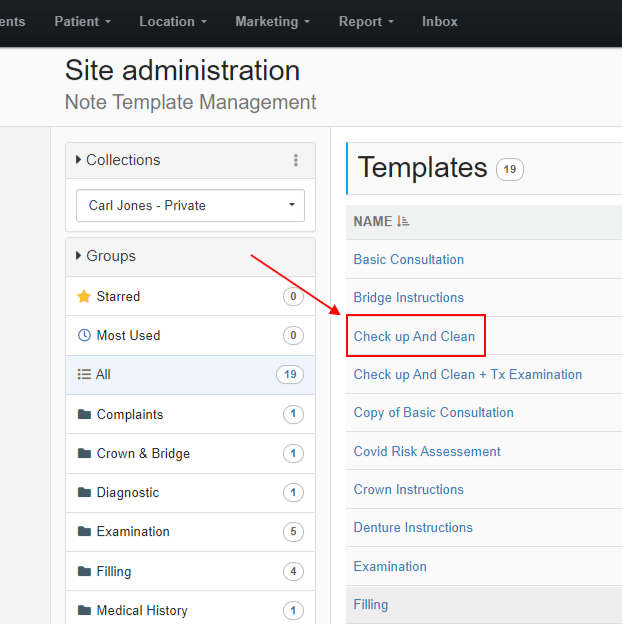The width and height of the screenshot is (622, 624).
Task: Open the Patient menu
Action: 82,21
